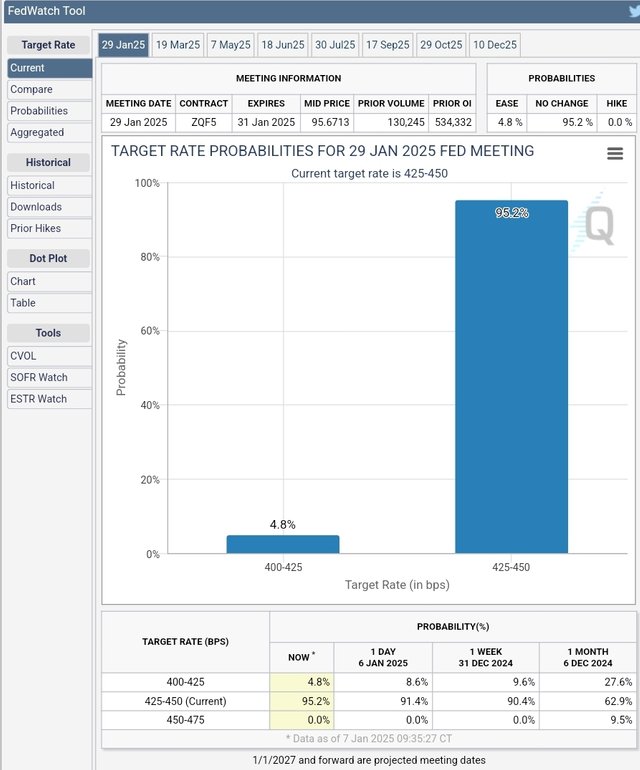Click the 27.6% one month value
Screen dimensions: 640x770
pos(618,682)
